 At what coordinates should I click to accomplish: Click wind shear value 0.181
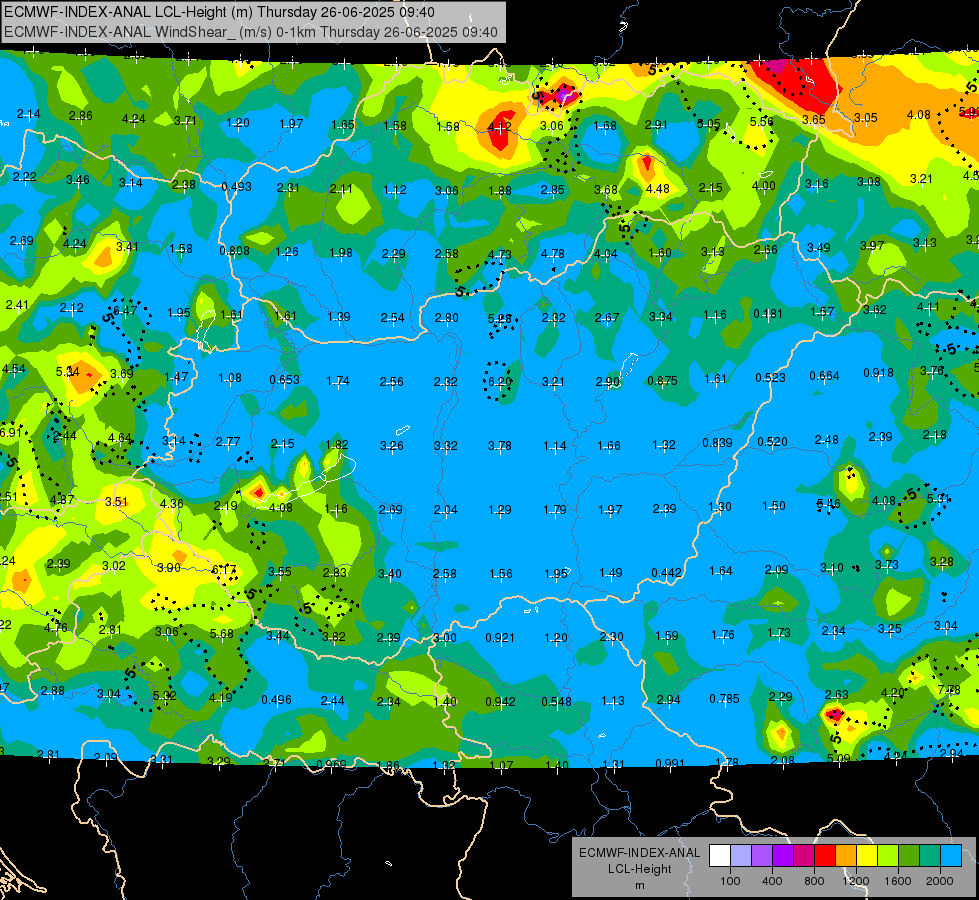pyautogui.click(x=768, y=313)
